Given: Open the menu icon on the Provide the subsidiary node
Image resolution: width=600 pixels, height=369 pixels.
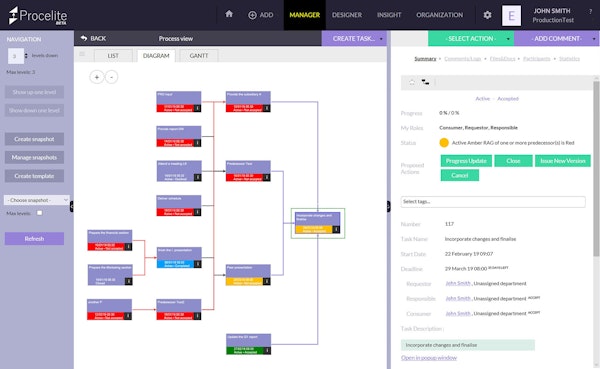Looking at the screenshot, I should [x=267, y=108].
